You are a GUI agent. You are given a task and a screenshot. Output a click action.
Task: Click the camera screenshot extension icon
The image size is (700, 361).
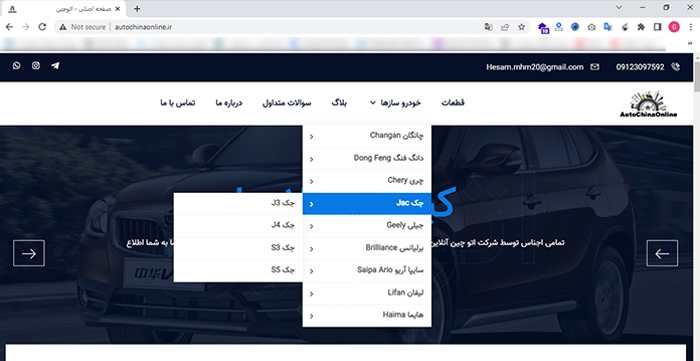click(592, 27)
